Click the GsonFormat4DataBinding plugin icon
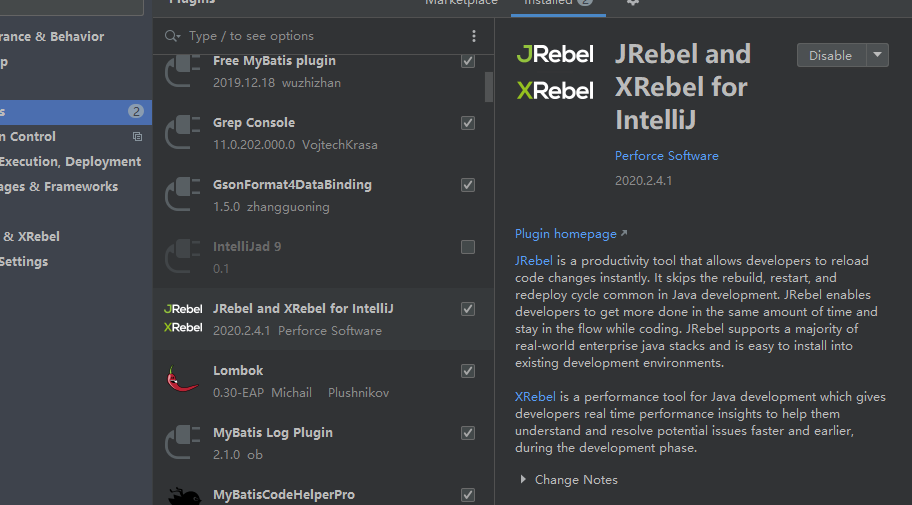912x505 pixels. [183, 194]
